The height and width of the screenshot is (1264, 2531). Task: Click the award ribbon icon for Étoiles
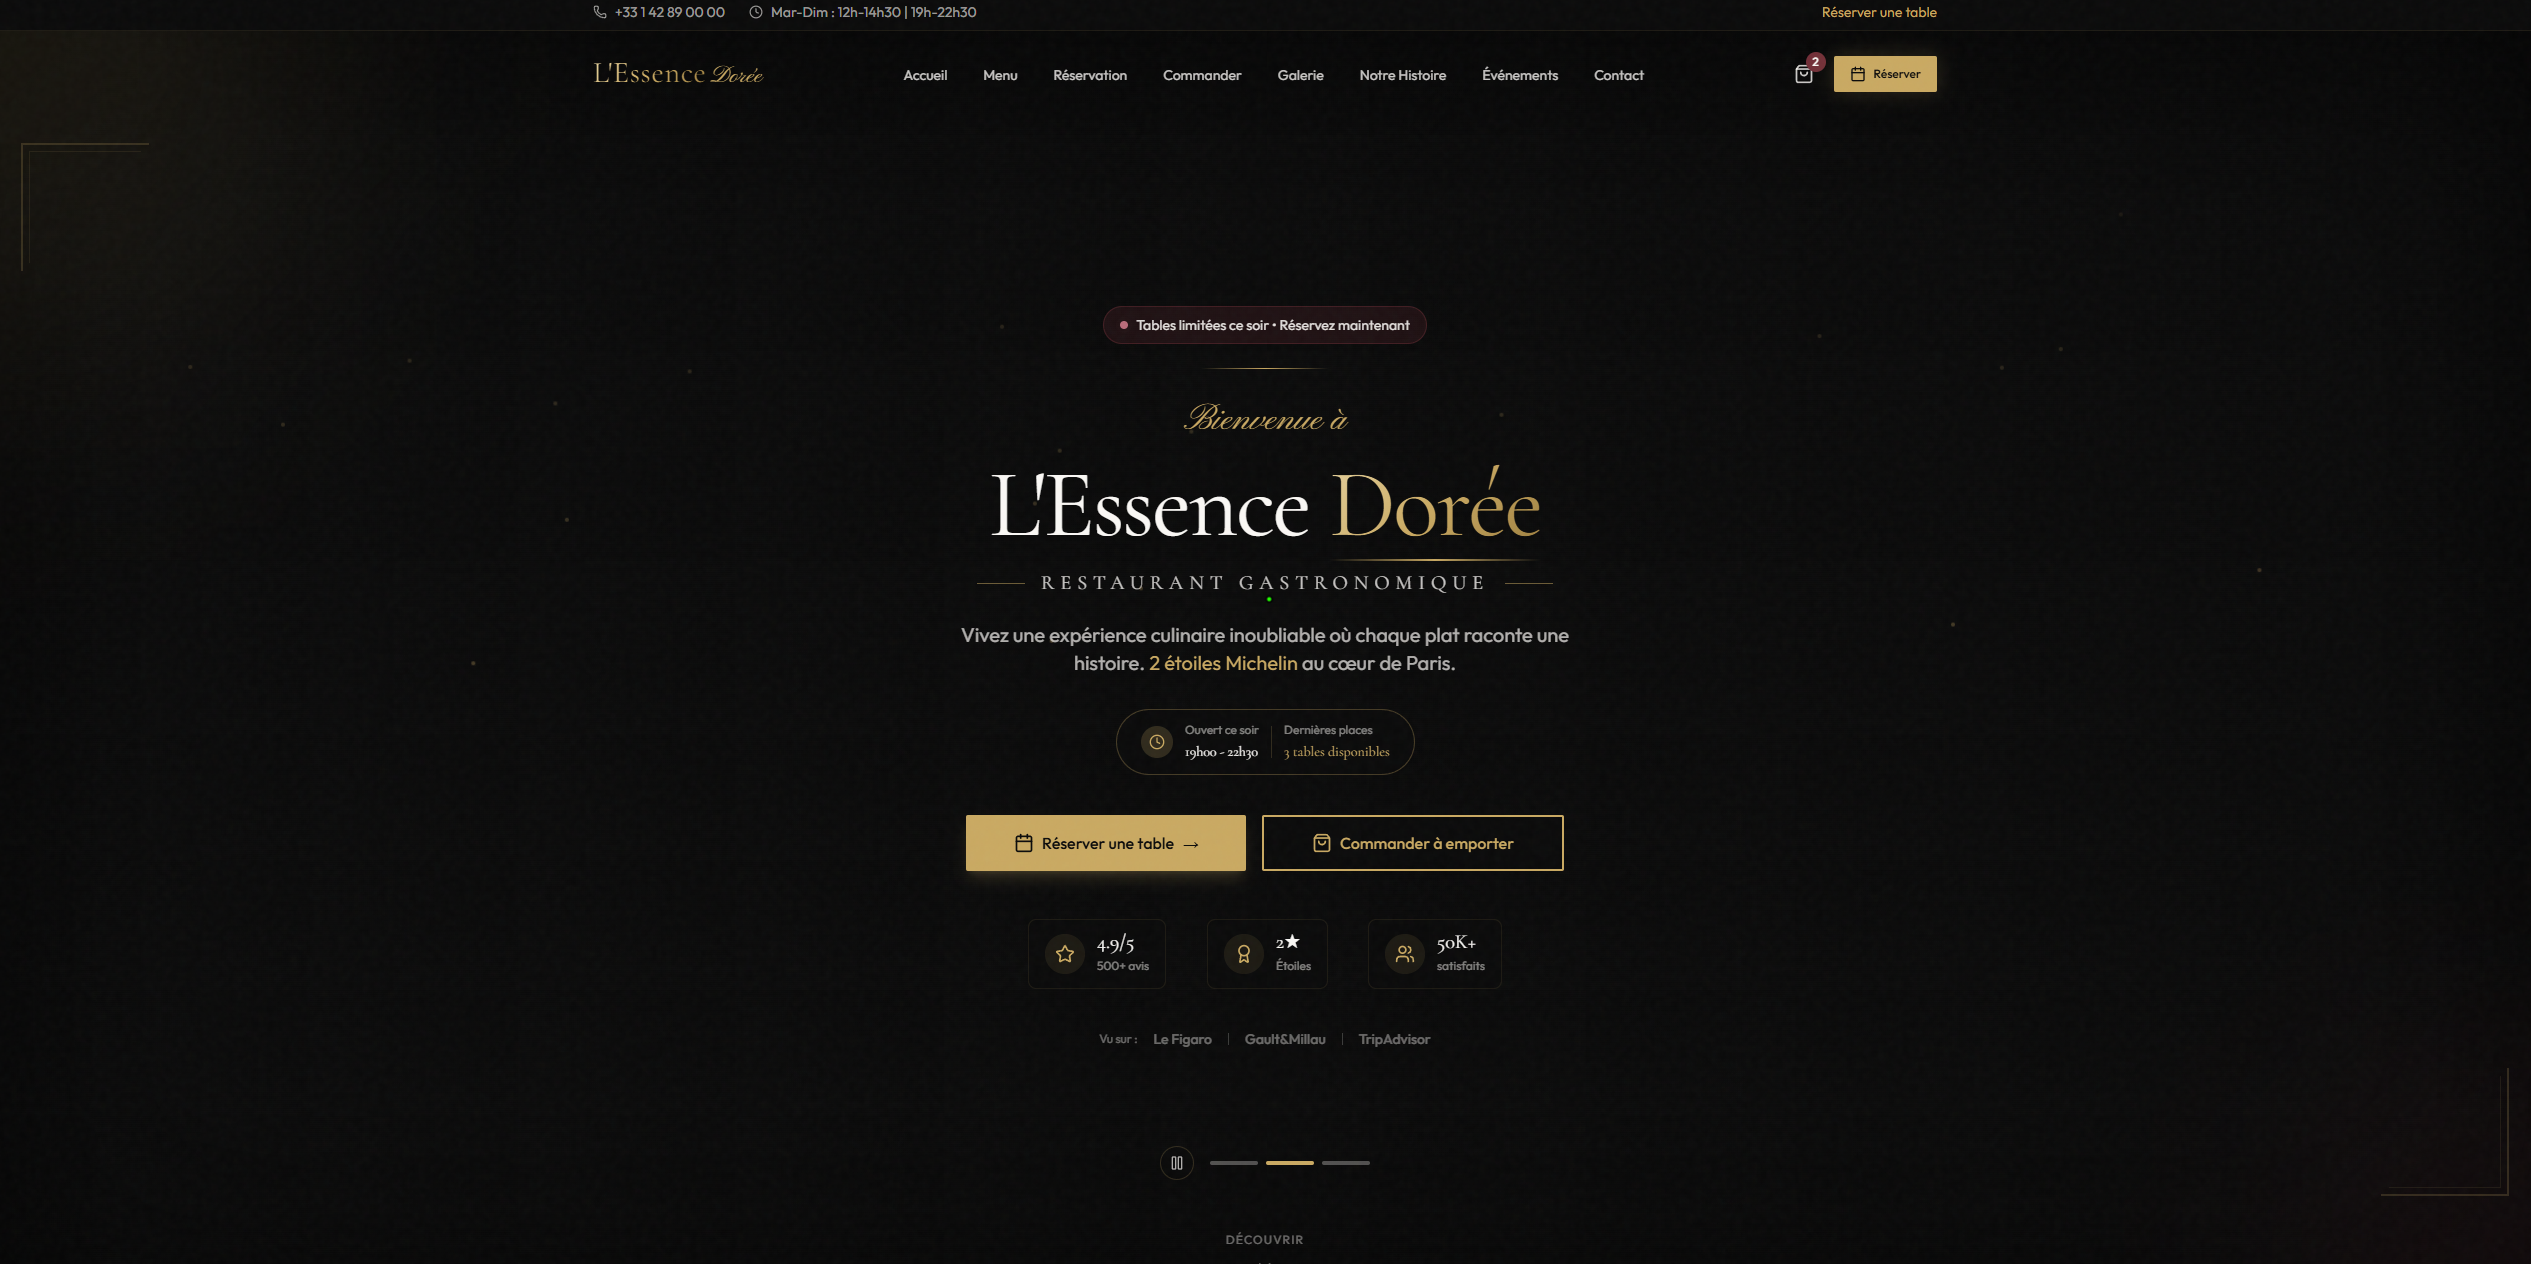[x=1243, y=954]
